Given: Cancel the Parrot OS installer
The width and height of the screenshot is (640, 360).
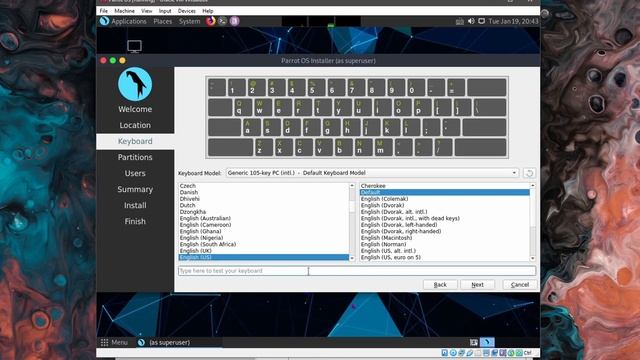Looking at the screenshot, I should coord(520,284).
